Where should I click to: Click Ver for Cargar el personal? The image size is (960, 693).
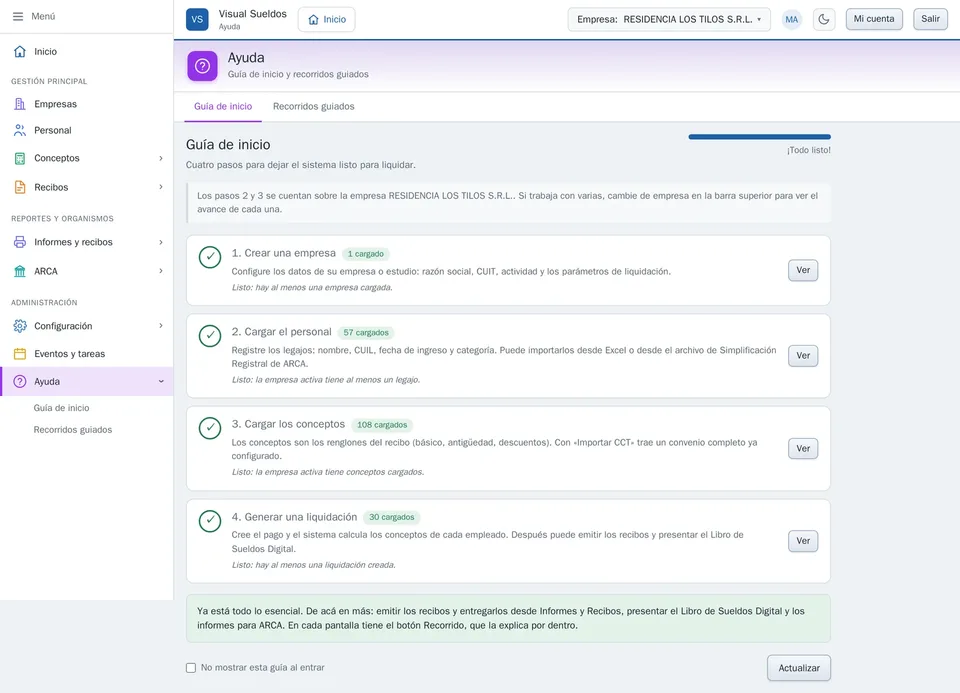(803, 356)
